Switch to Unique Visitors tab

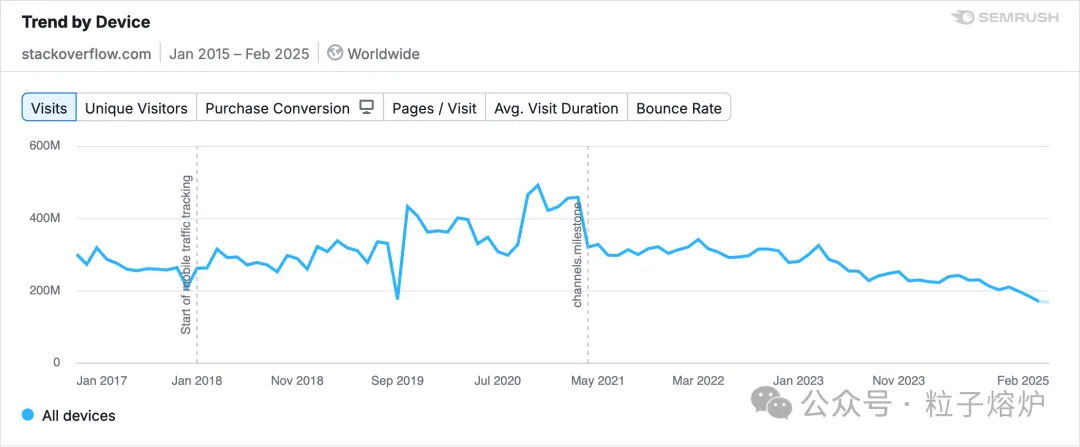coord(136,108)
